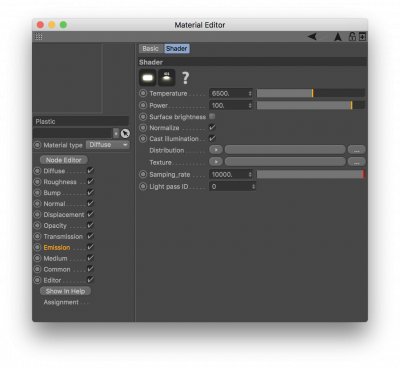Click the Light pass ID animation dot

[143, 186]
